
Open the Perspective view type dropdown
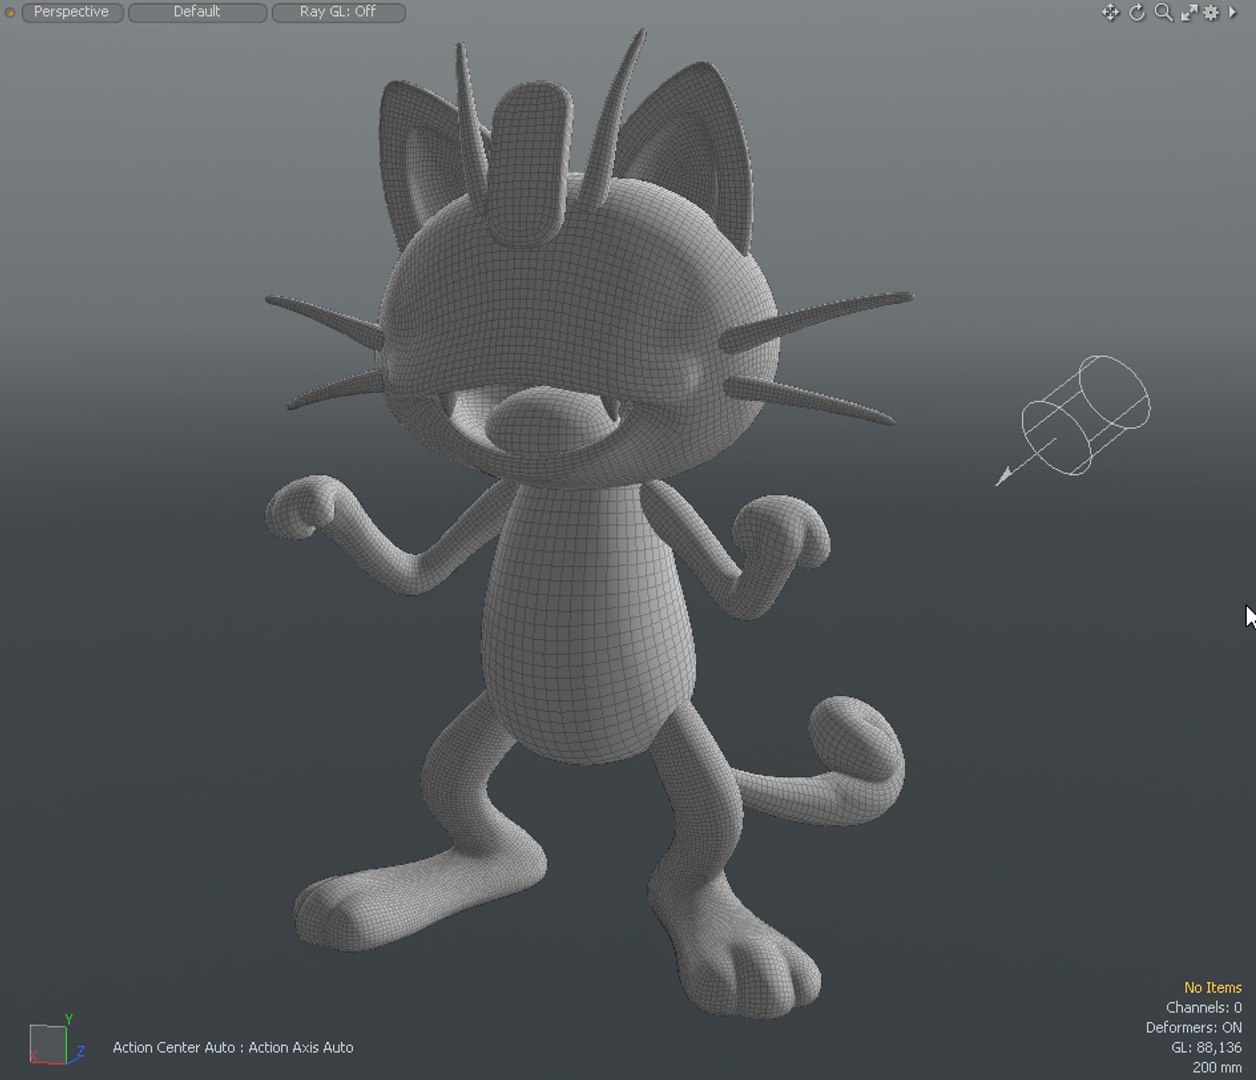click(72, 12)
